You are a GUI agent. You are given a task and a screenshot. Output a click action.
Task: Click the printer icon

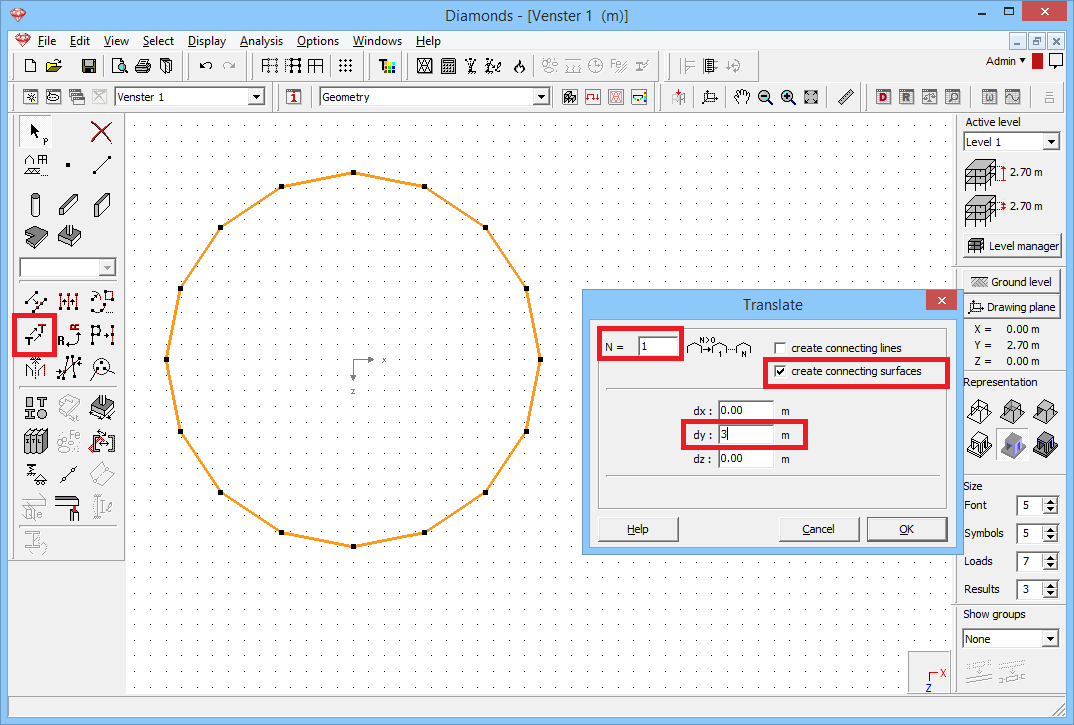(142, 66)
